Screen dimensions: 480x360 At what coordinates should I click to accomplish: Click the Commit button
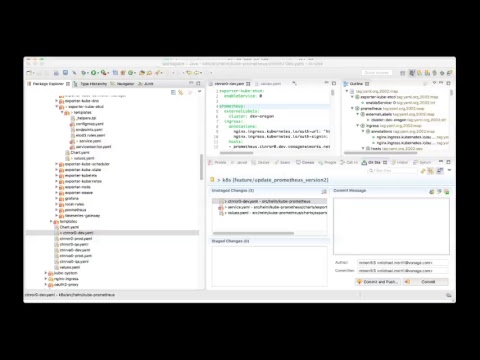[x=425, y=282]
